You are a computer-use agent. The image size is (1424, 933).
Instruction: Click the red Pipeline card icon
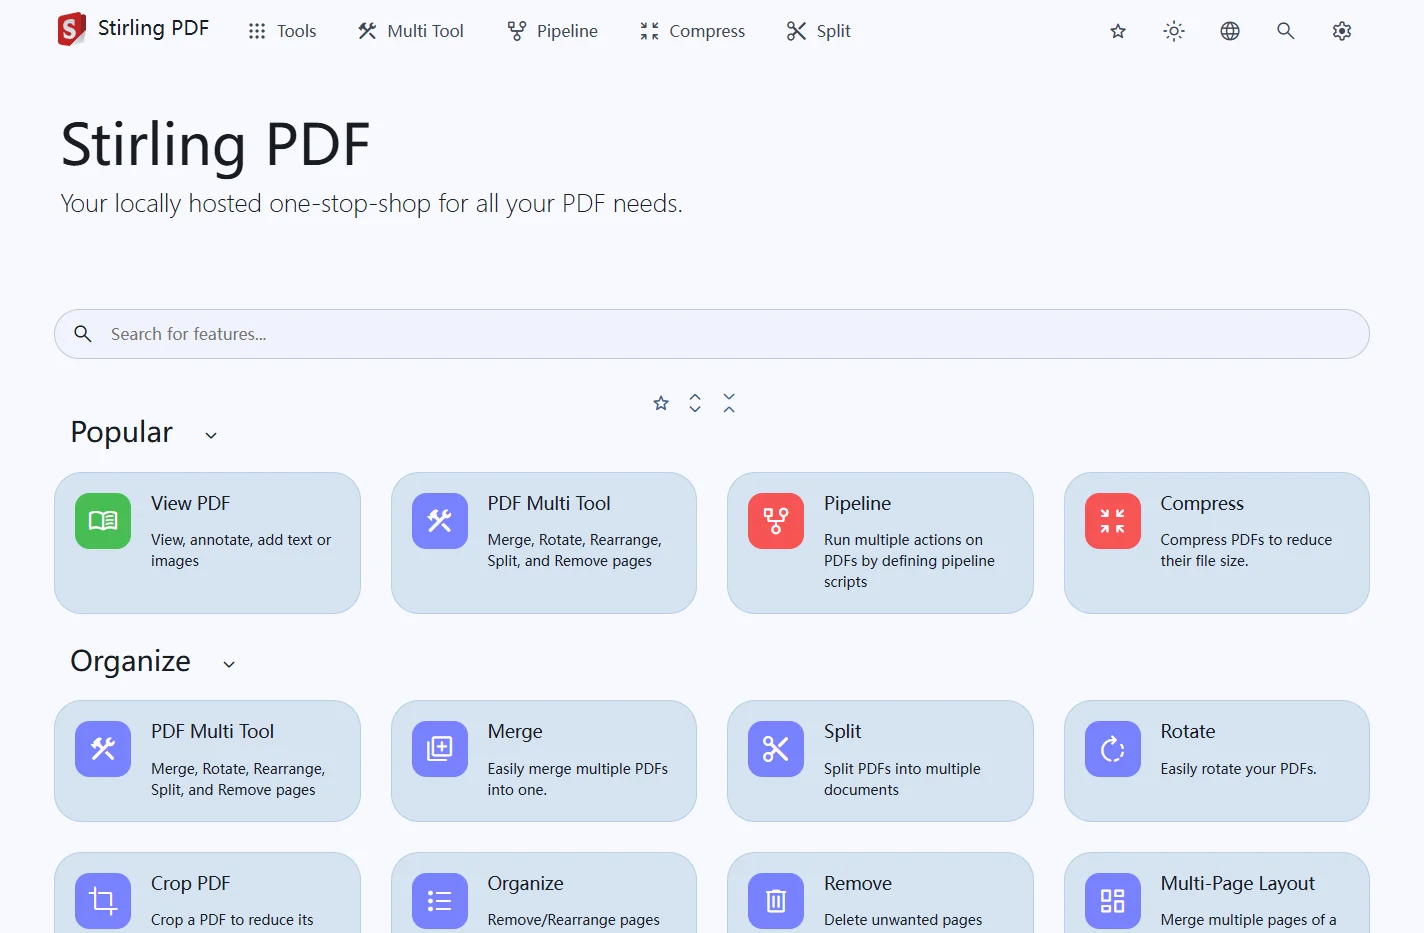[x=776, y=521]
